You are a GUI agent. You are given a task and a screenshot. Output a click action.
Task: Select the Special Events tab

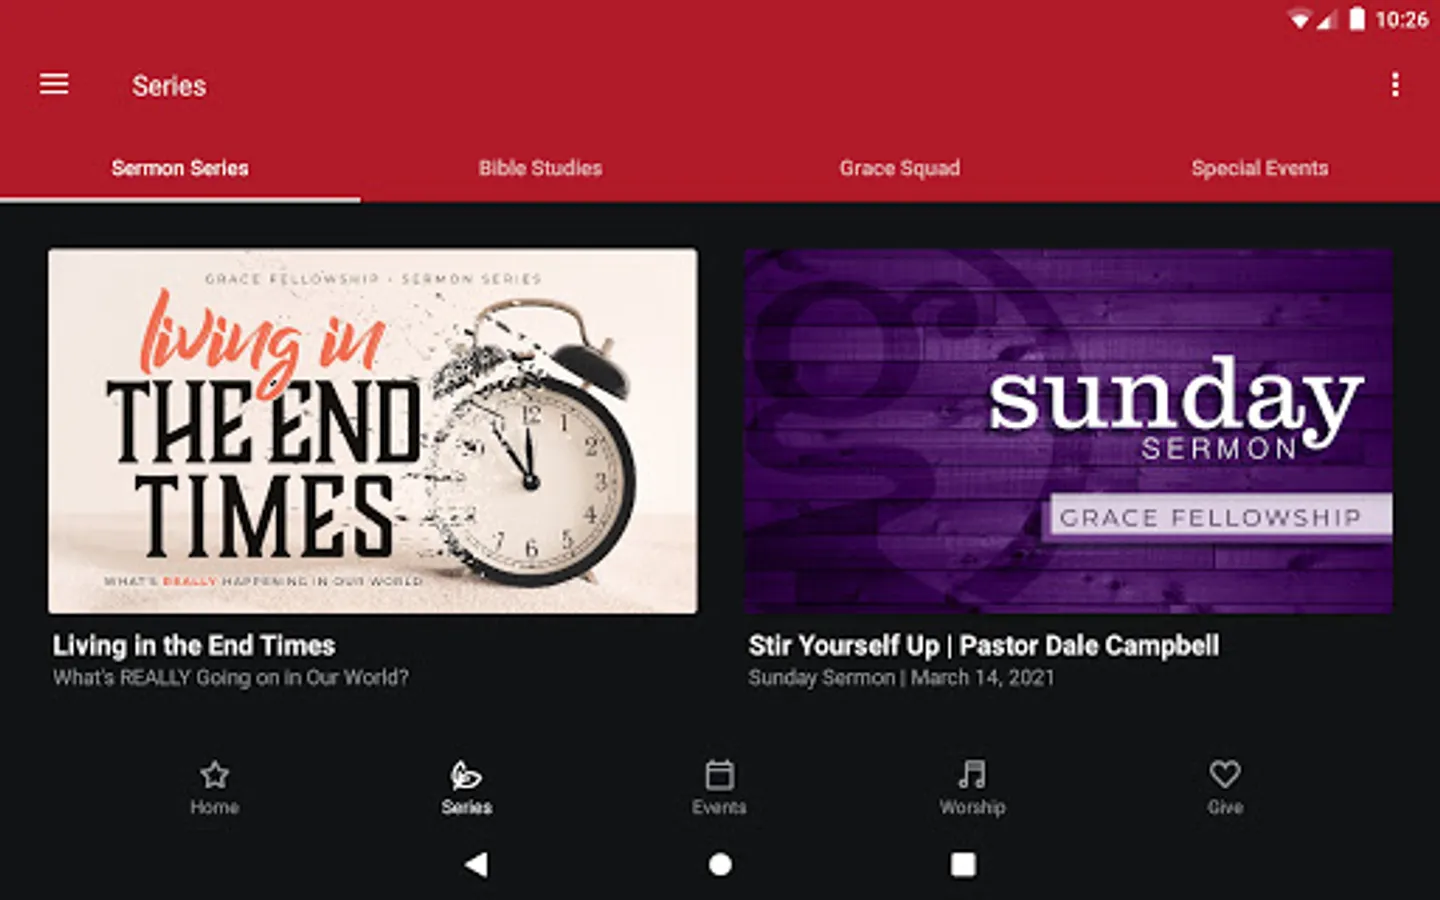(1260, 168)
